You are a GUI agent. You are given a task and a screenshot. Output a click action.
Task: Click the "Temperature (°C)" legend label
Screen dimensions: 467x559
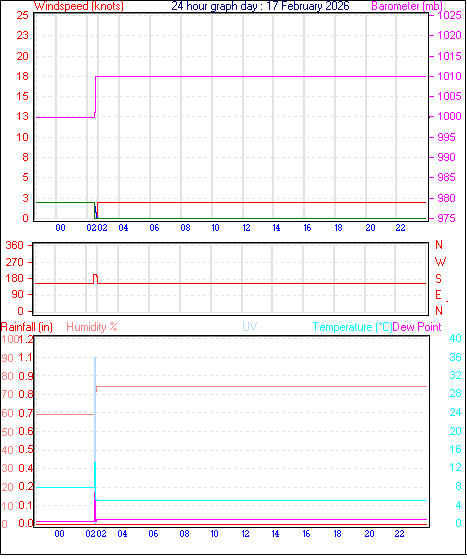[352, 327]
